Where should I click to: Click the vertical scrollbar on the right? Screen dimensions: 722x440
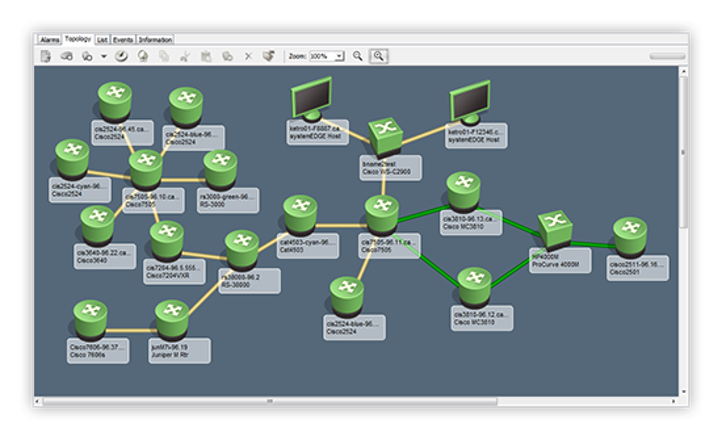pos(684,150)
